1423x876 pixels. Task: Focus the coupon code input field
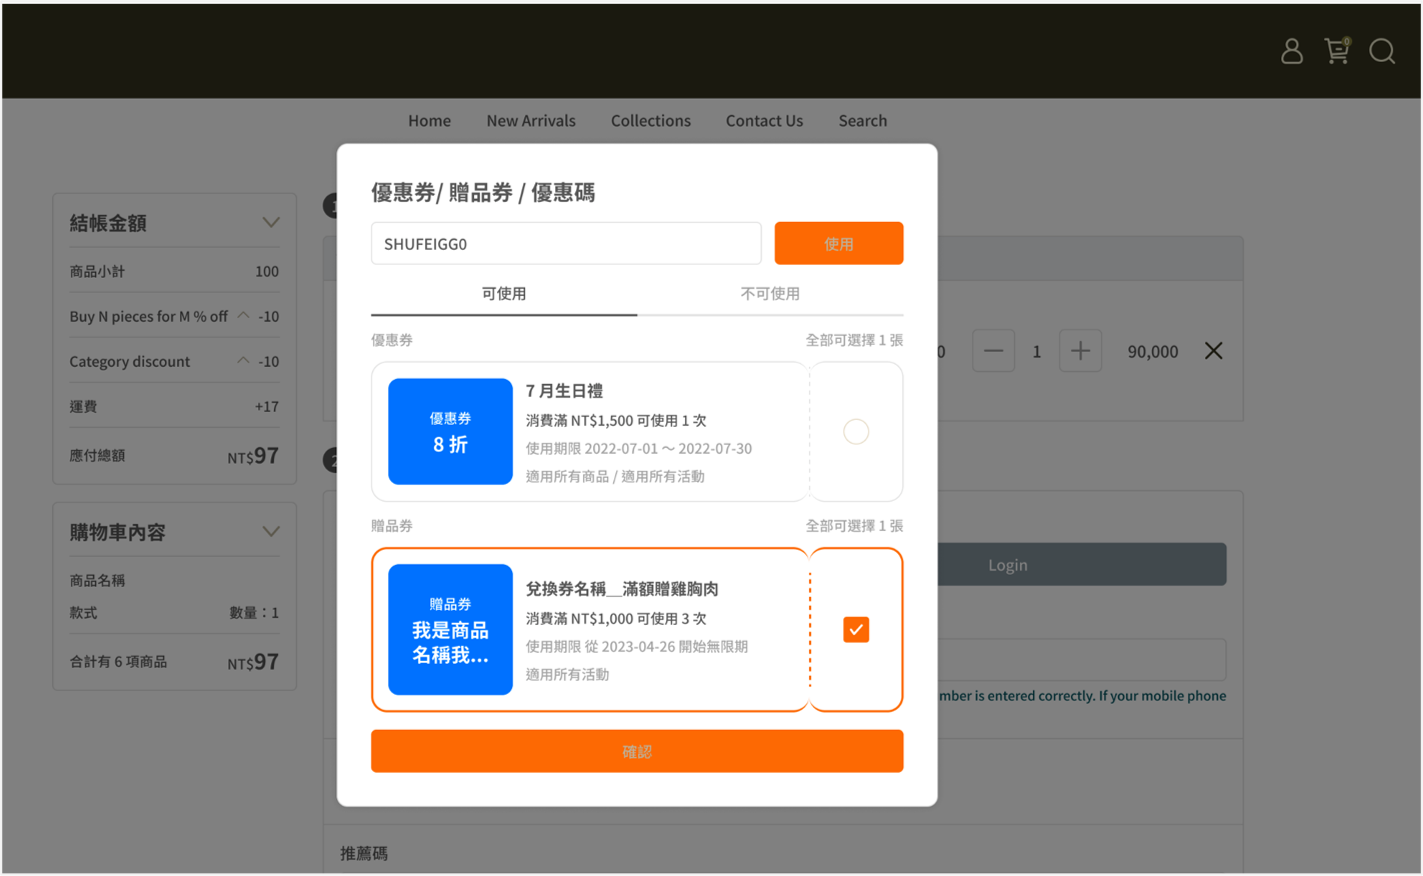[x=566, y=244]
